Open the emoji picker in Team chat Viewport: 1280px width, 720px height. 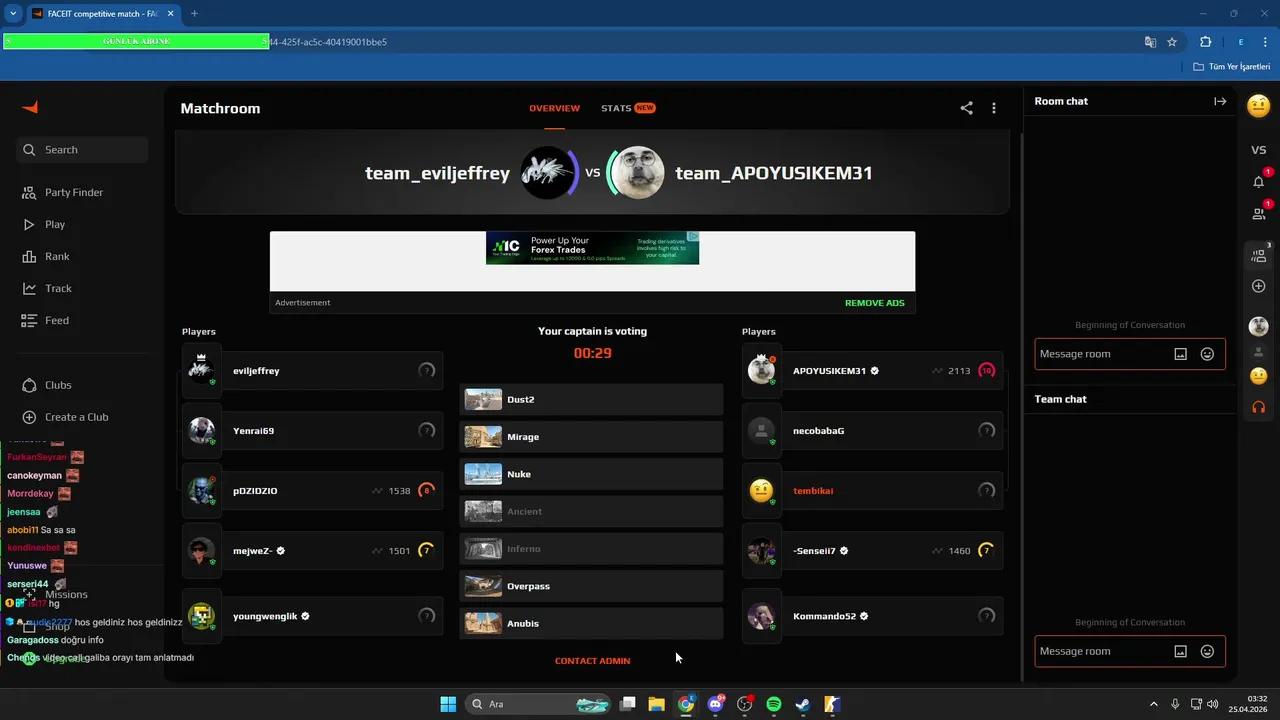pos(1207,652)
